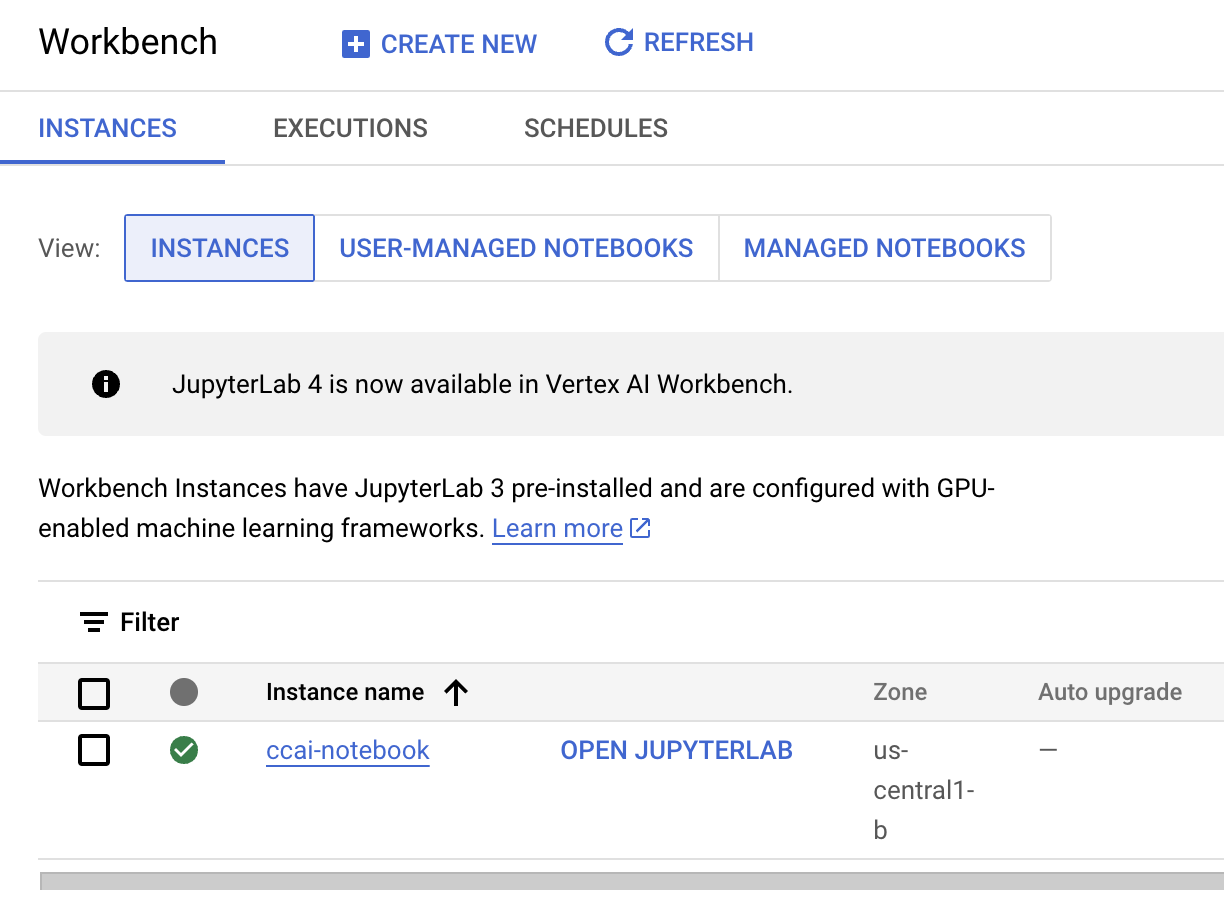This screenshot has height=916, width=1224.
Task: Select the Instances view toggle button
Action: click(x=219, y=248)
